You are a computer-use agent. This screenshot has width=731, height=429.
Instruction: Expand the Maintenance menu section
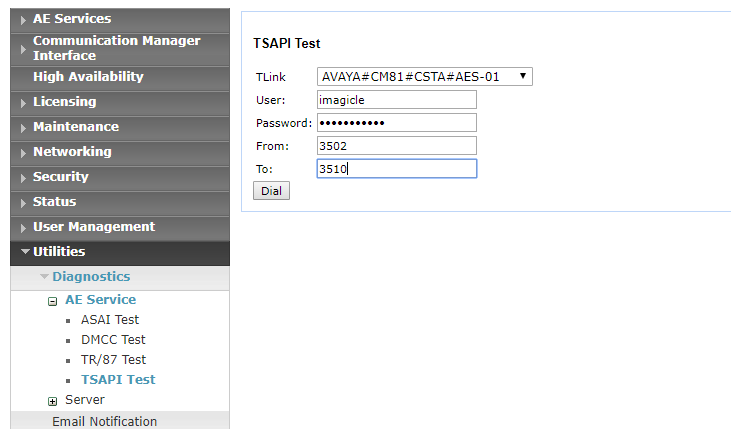(x=75, y=127)
